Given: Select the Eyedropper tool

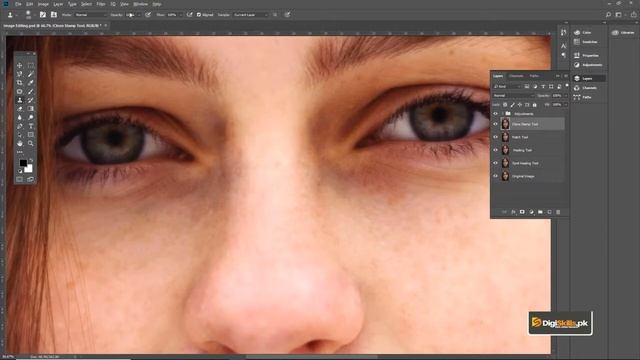Looking at the screenshot, I should pyautogui.click(x=31, y=83).
